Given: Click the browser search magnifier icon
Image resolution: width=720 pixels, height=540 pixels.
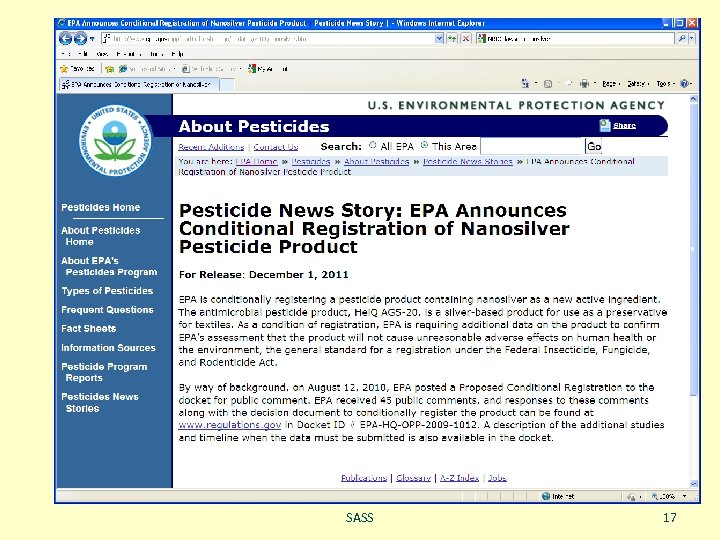Looking at the screenshot, I should click(x=682, y=39).
